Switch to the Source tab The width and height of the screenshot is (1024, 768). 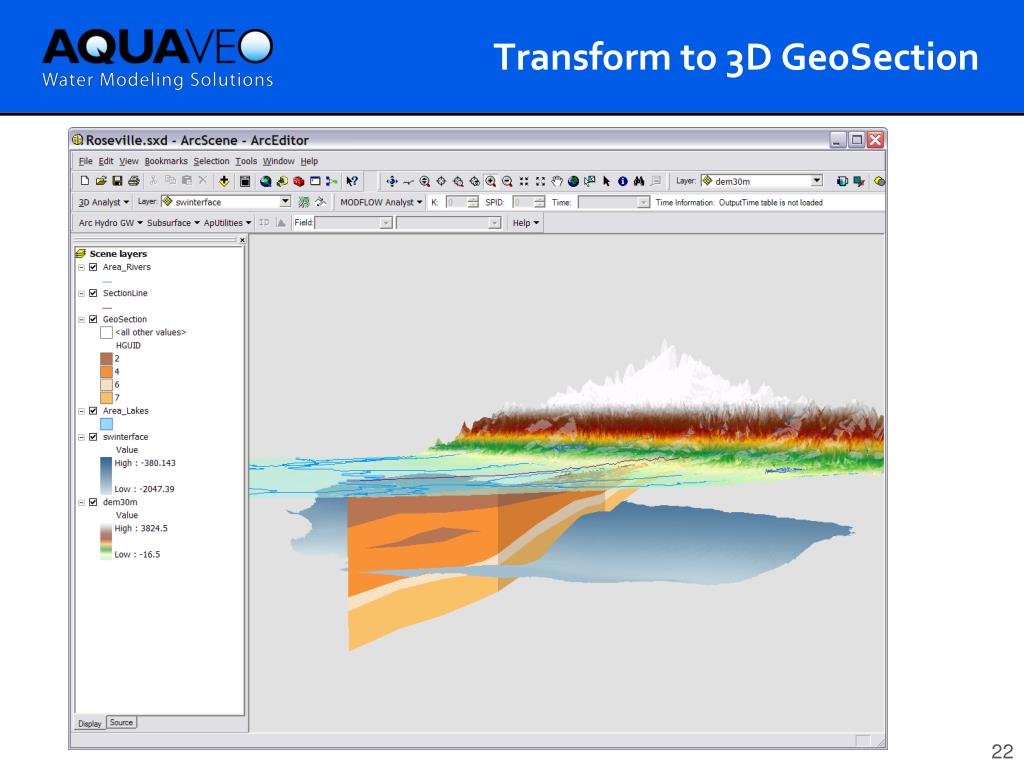121,722
